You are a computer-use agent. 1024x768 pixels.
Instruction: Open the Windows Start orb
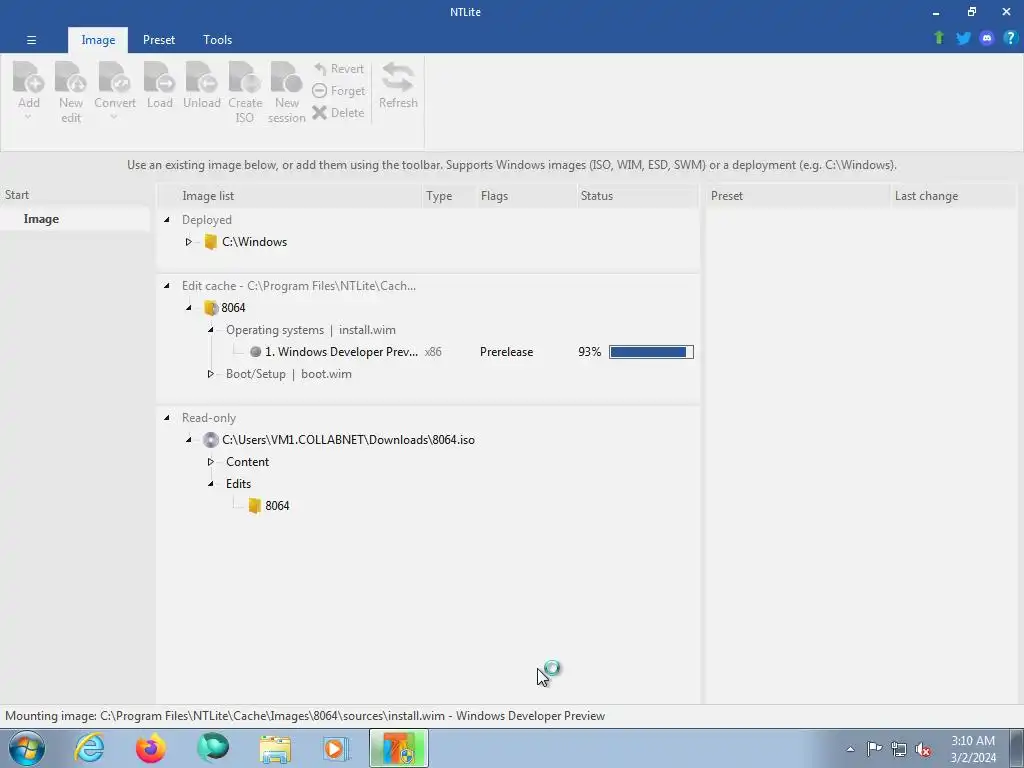(27, 748)
